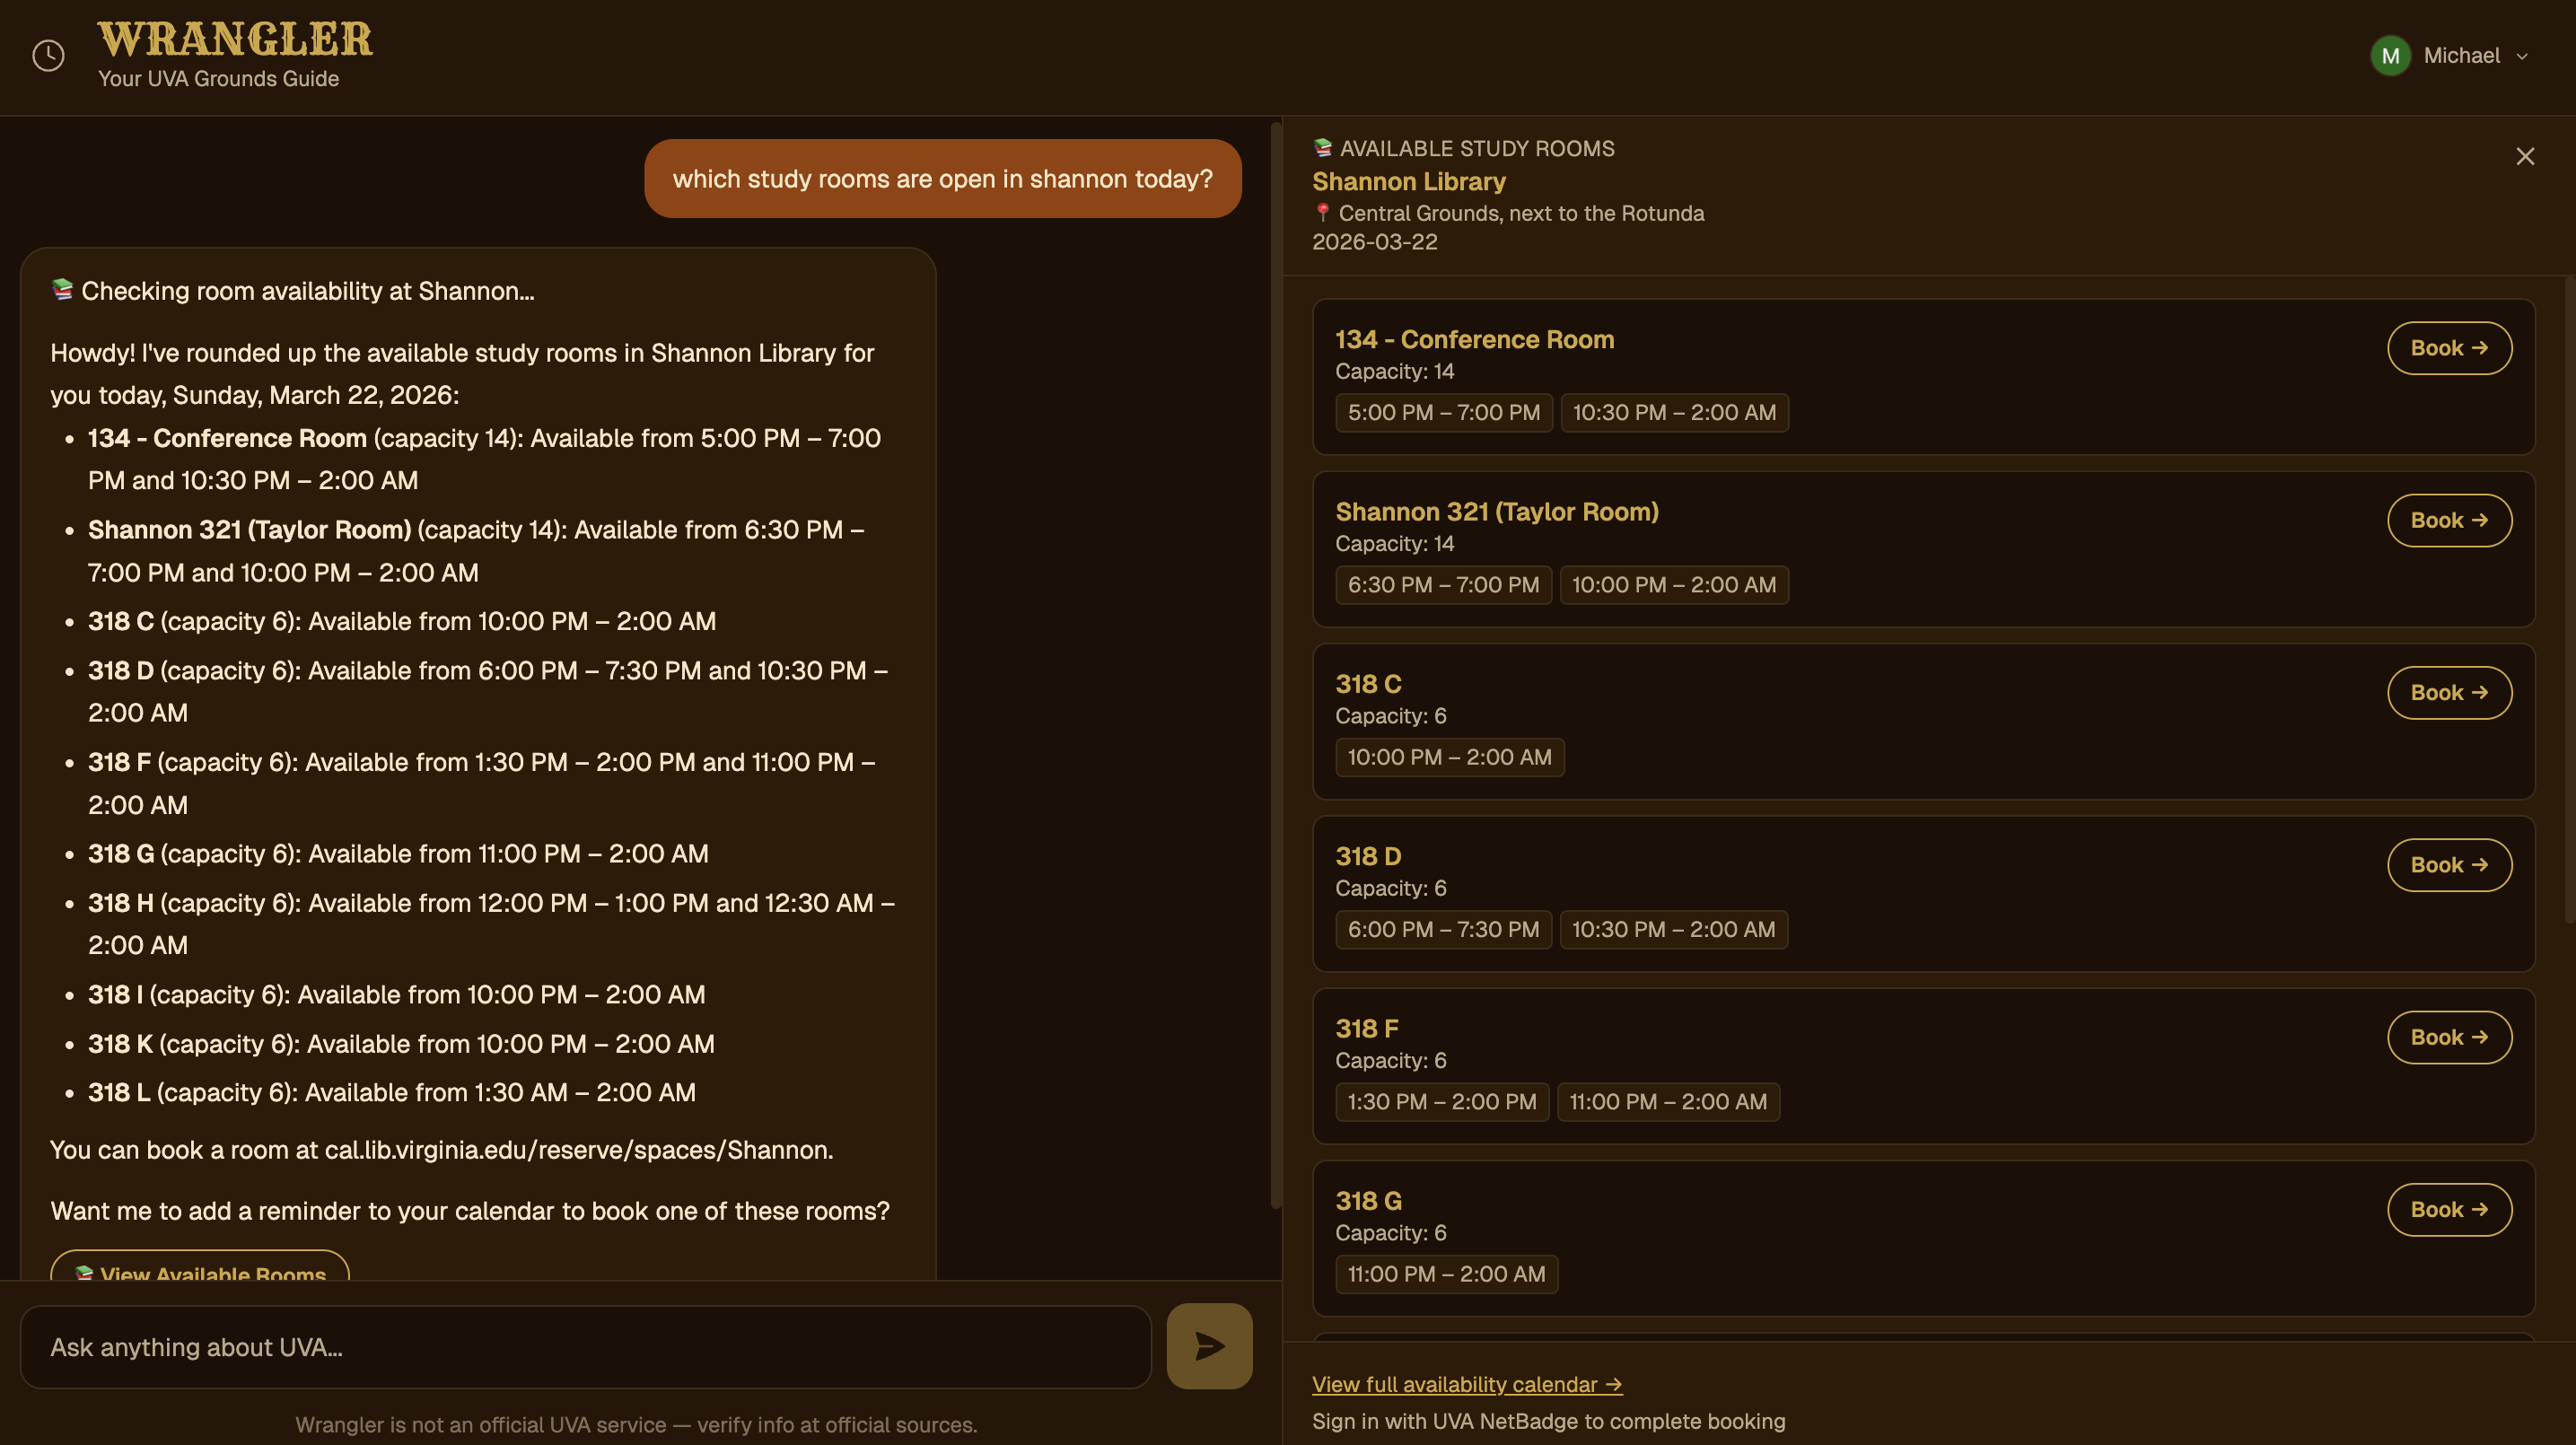Close the available study rooms panel
This screenshot has width=2576, height=1445.
pos(2525,156)
